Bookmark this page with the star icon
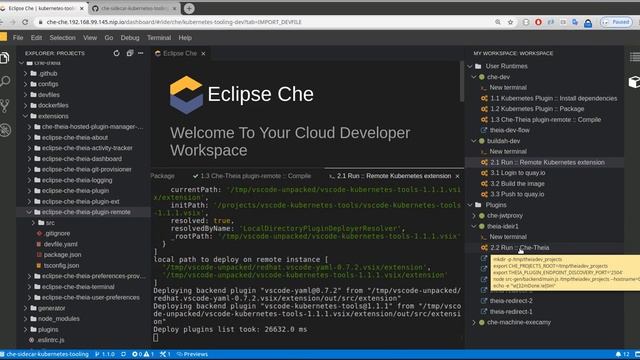The height and width of the screenshot is (360, 640). pyautogui.click(x=510, y=22)
